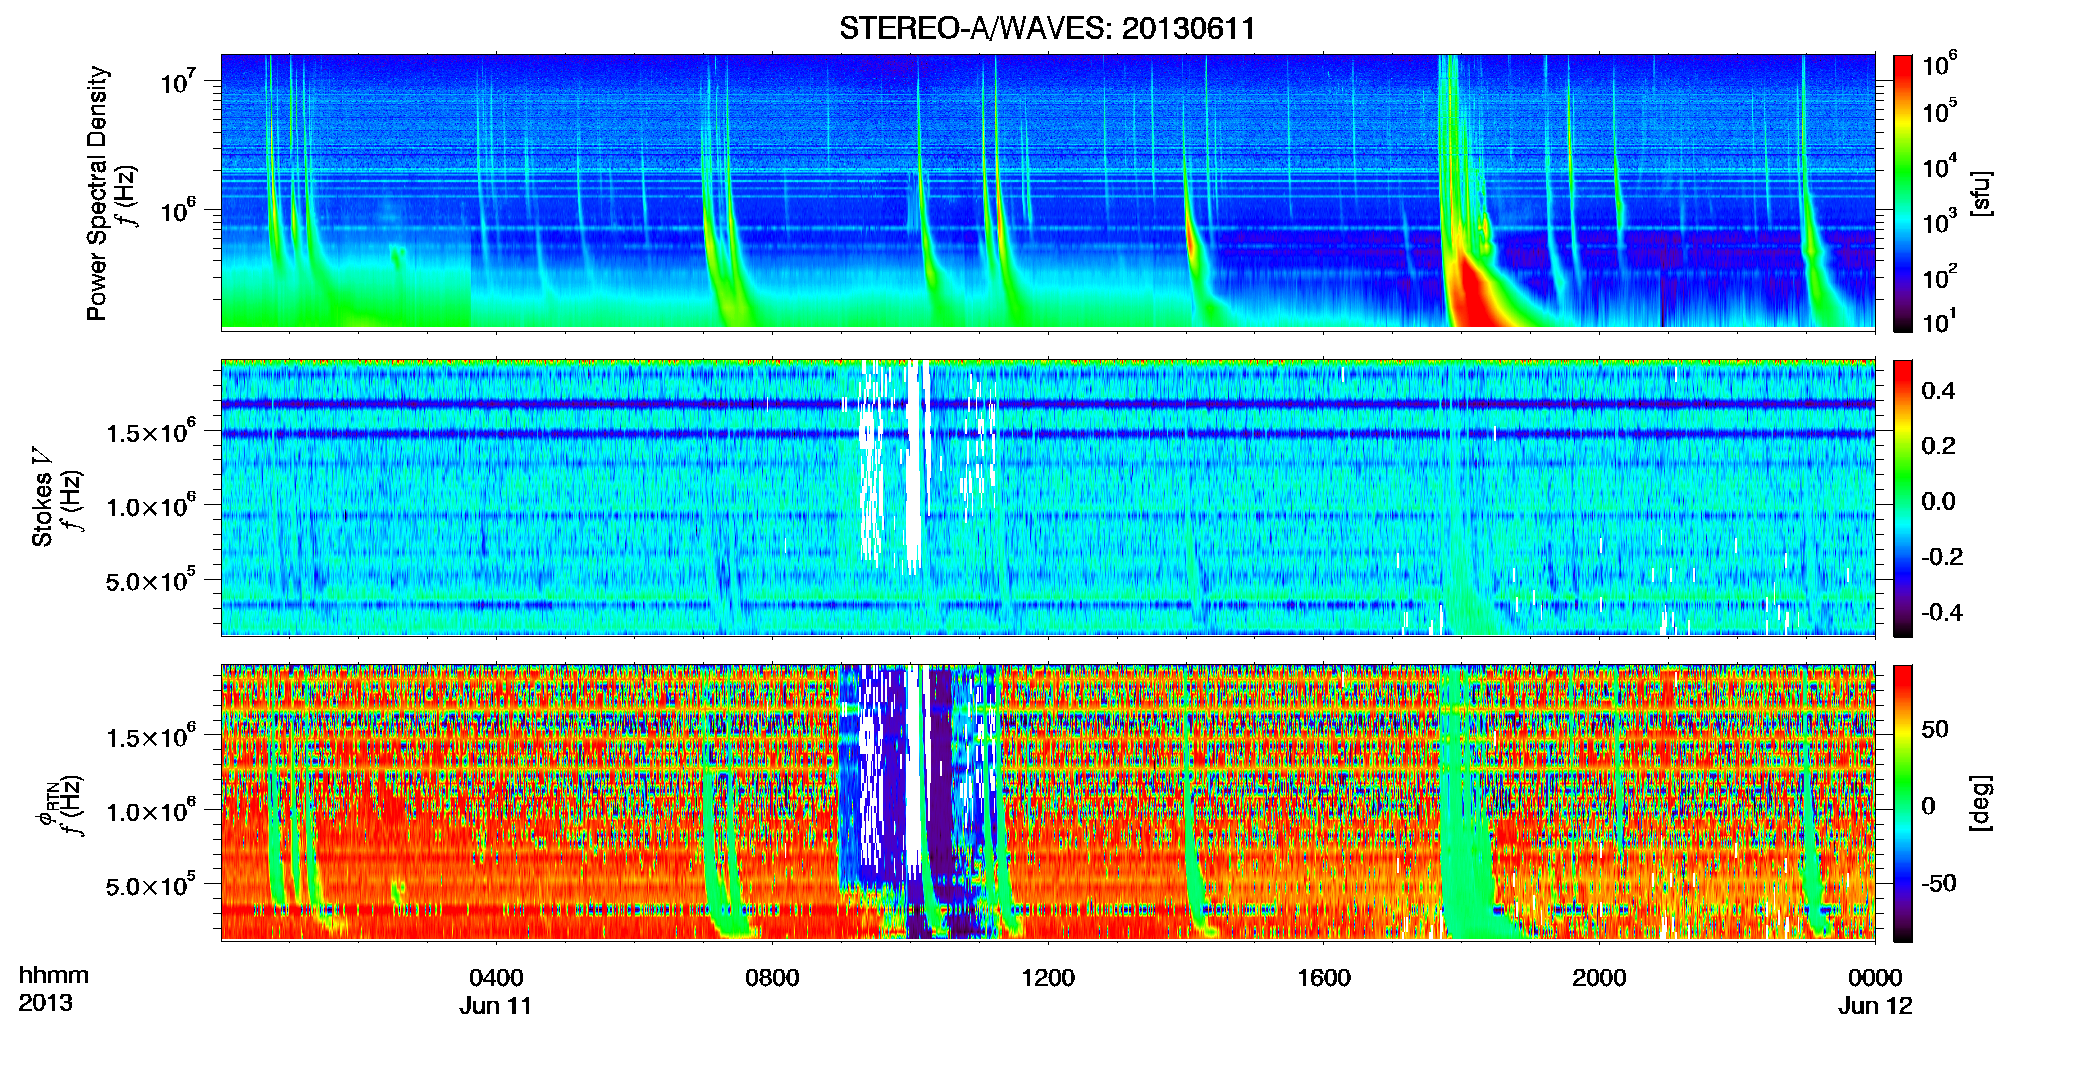2096x1080 pixels.
Task: Select the hhmm time format label
Action: pos(54,975)
